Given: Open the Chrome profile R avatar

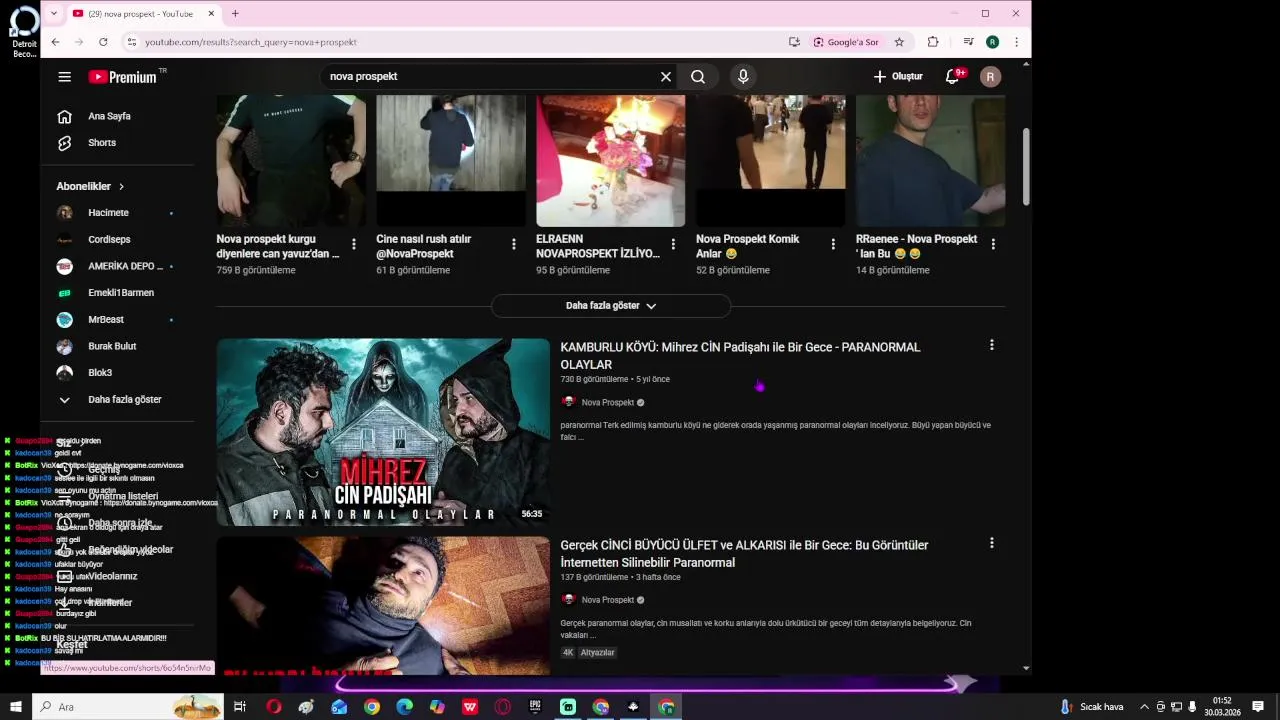Looking at the screenshot, I should click(x=992, y=42).
